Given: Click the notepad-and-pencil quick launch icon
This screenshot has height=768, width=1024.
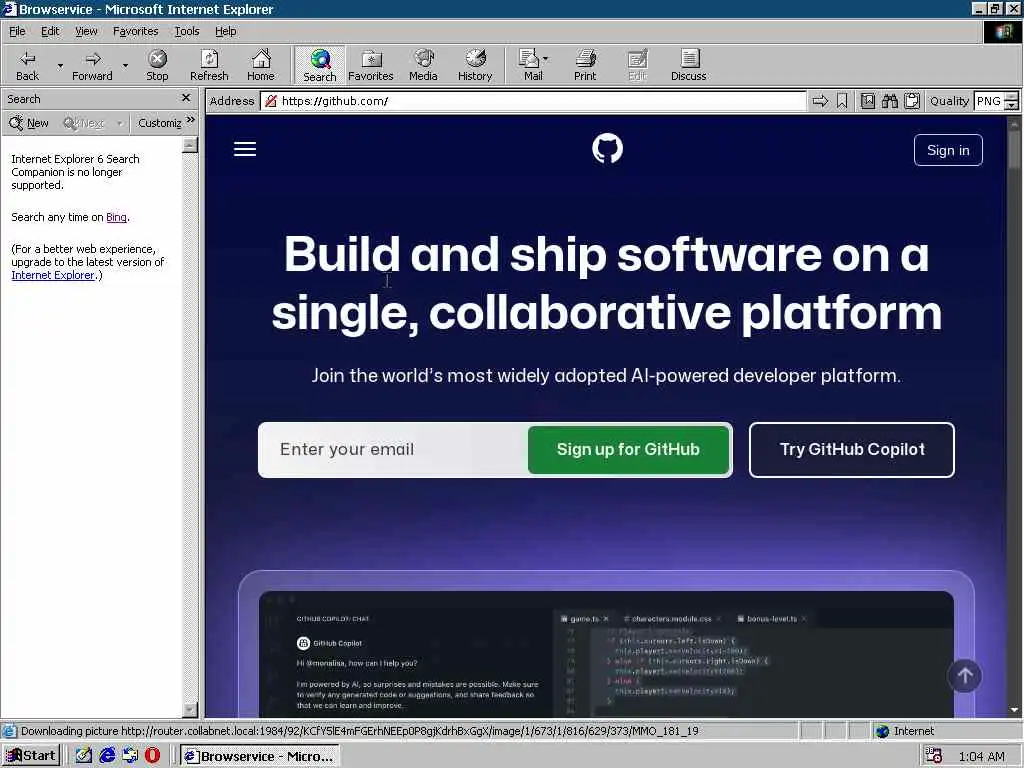Looking at the screenshot, I should (x=84, y=756).
